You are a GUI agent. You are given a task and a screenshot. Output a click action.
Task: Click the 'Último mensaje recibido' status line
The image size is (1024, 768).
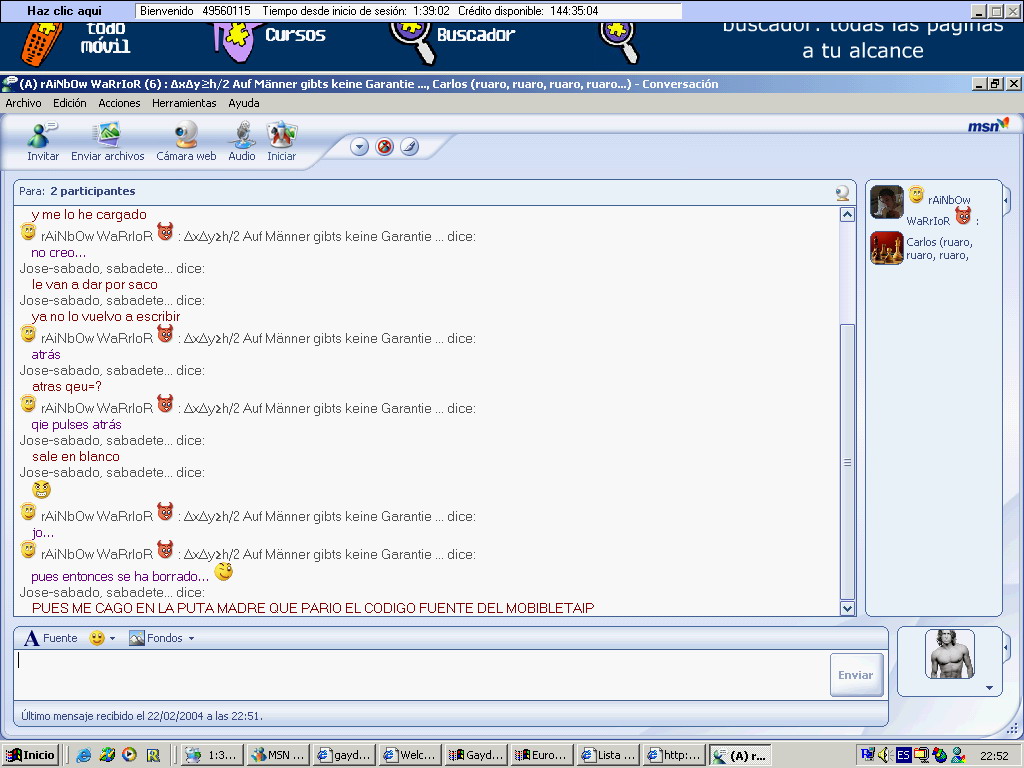pos(142,716)
